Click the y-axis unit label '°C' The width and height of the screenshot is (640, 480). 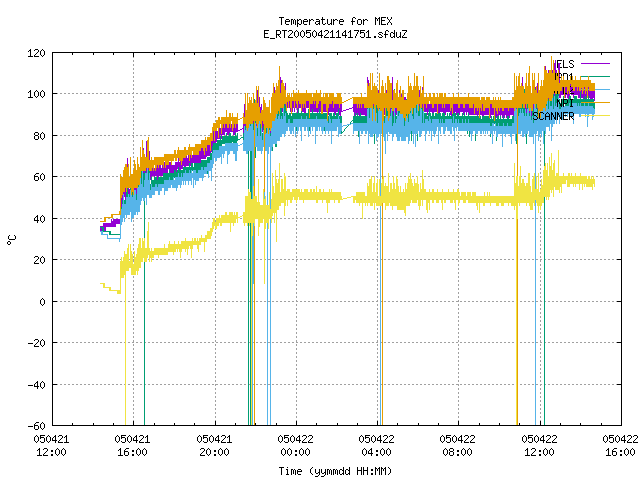point(11,240)
